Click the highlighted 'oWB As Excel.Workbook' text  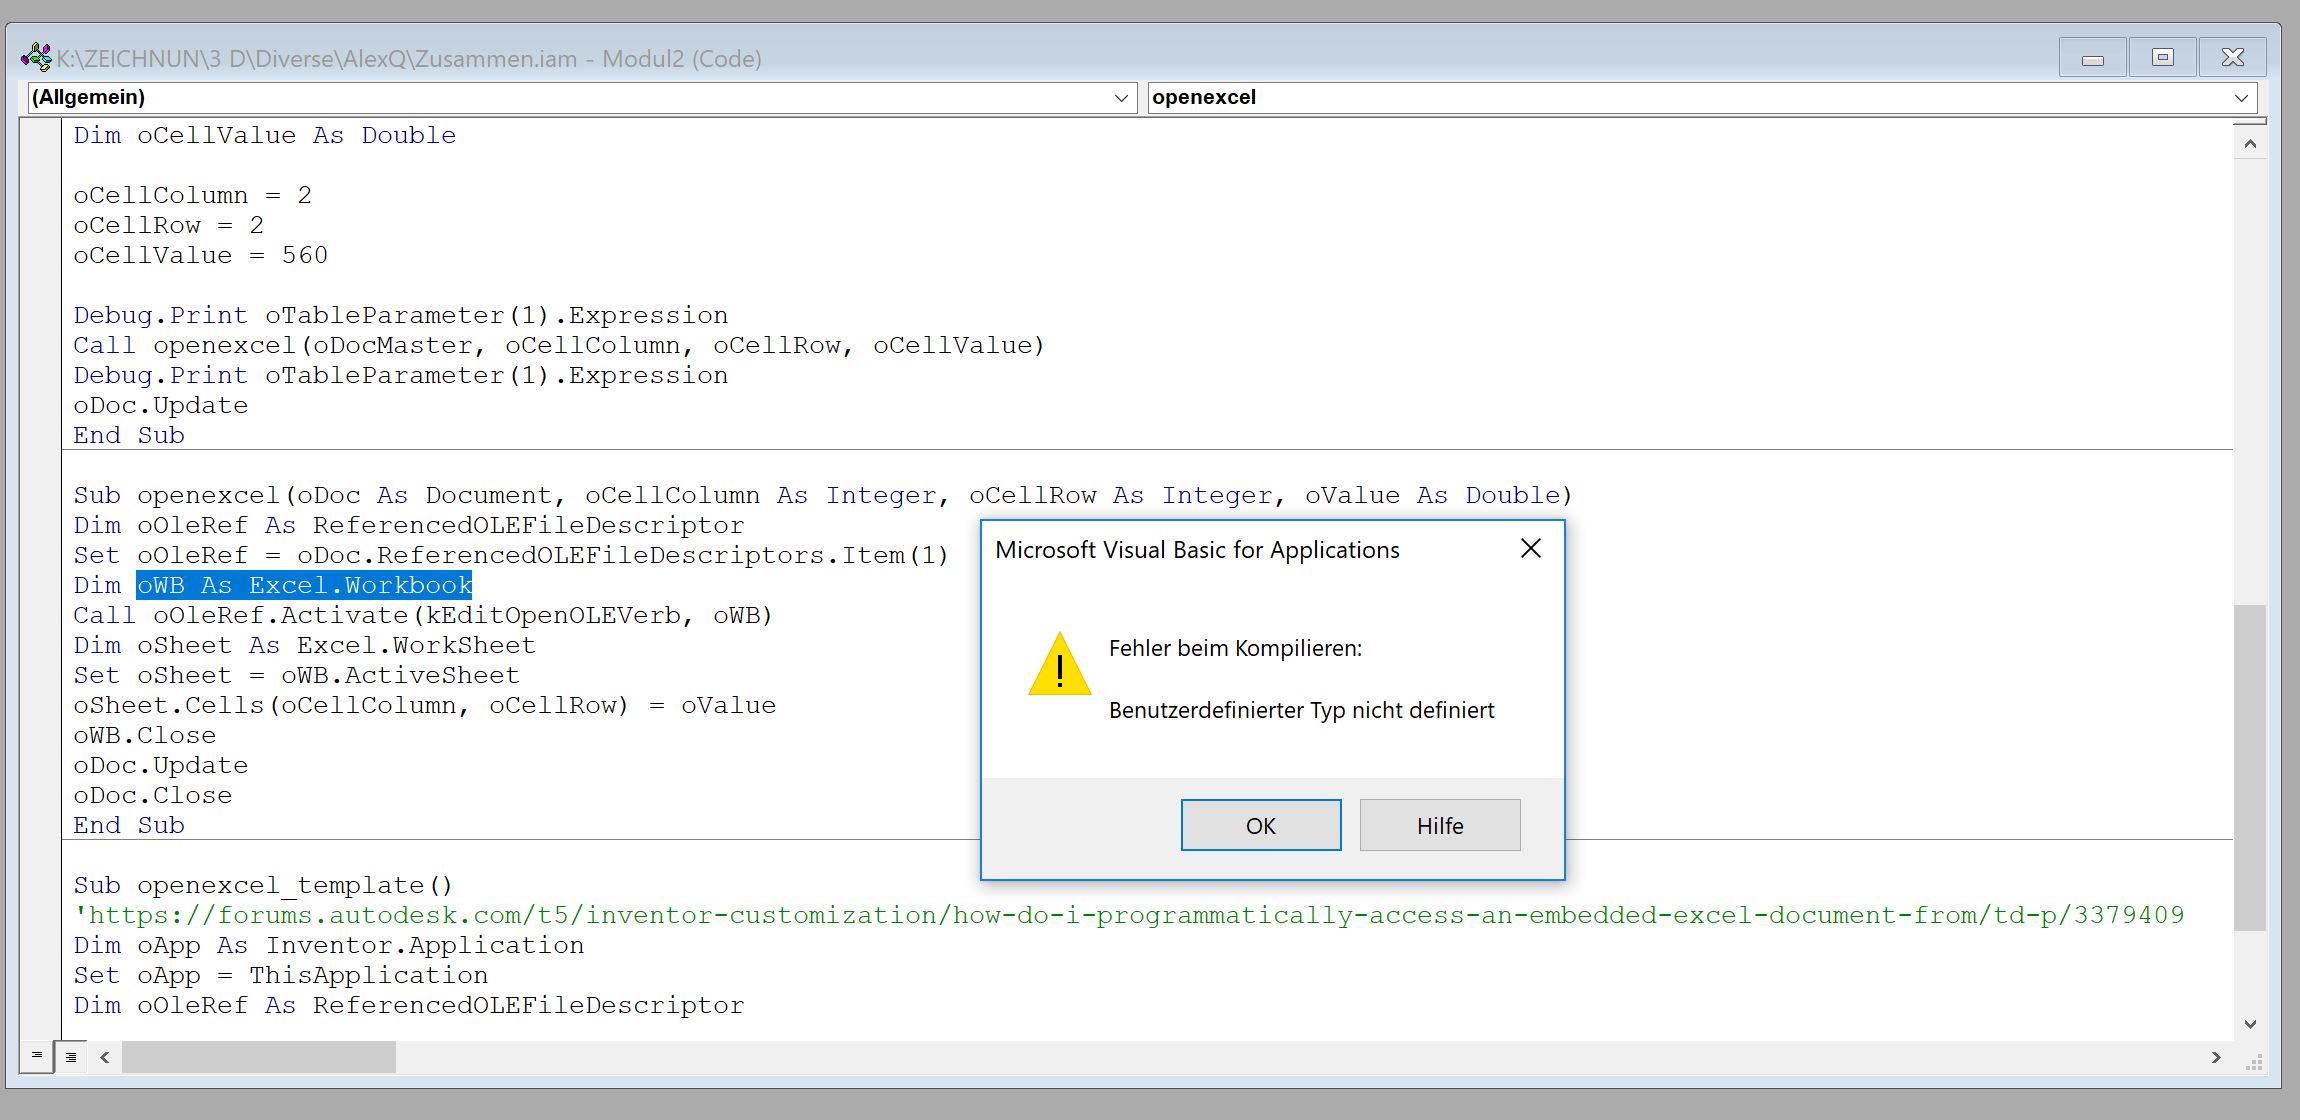click(x=304, y=586)
